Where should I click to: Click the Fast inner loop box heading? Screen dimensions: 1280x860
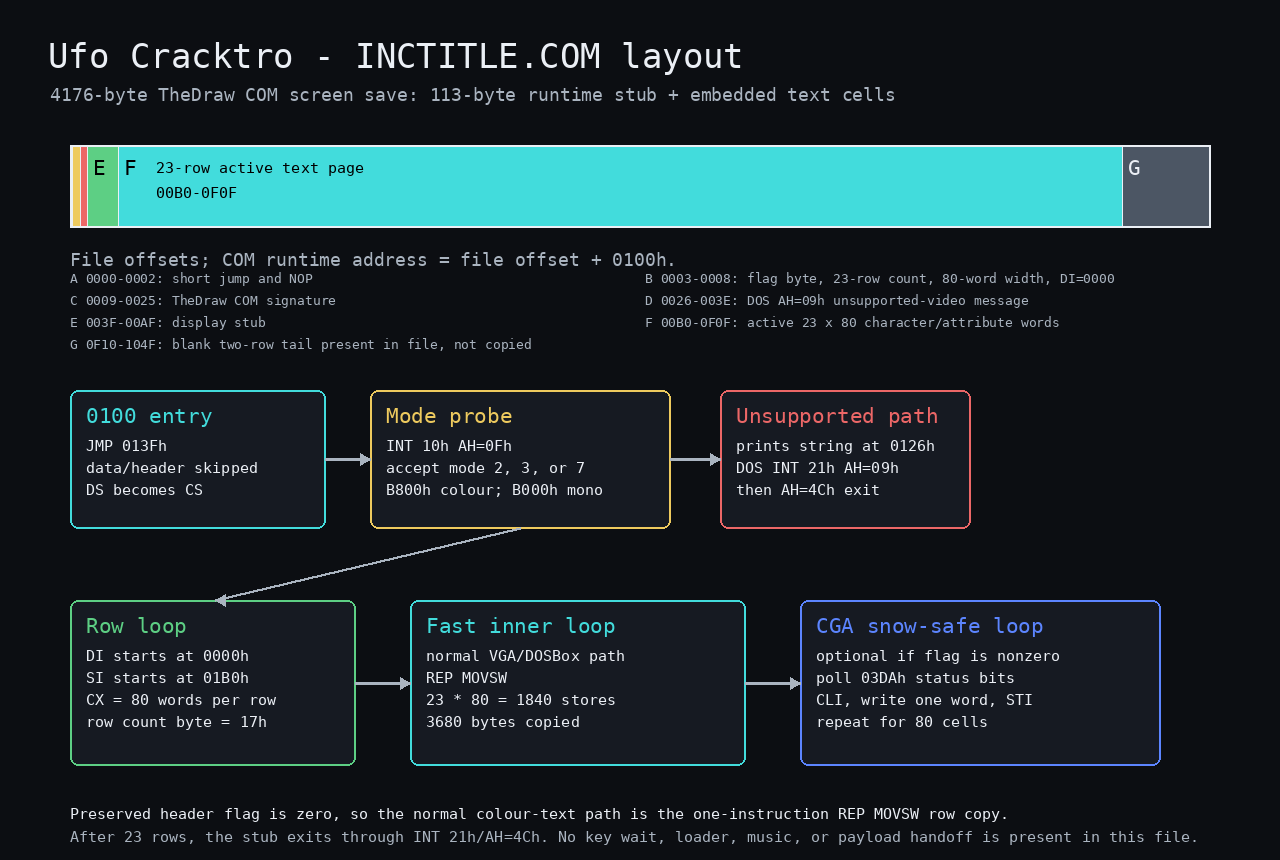coord(521,626)
